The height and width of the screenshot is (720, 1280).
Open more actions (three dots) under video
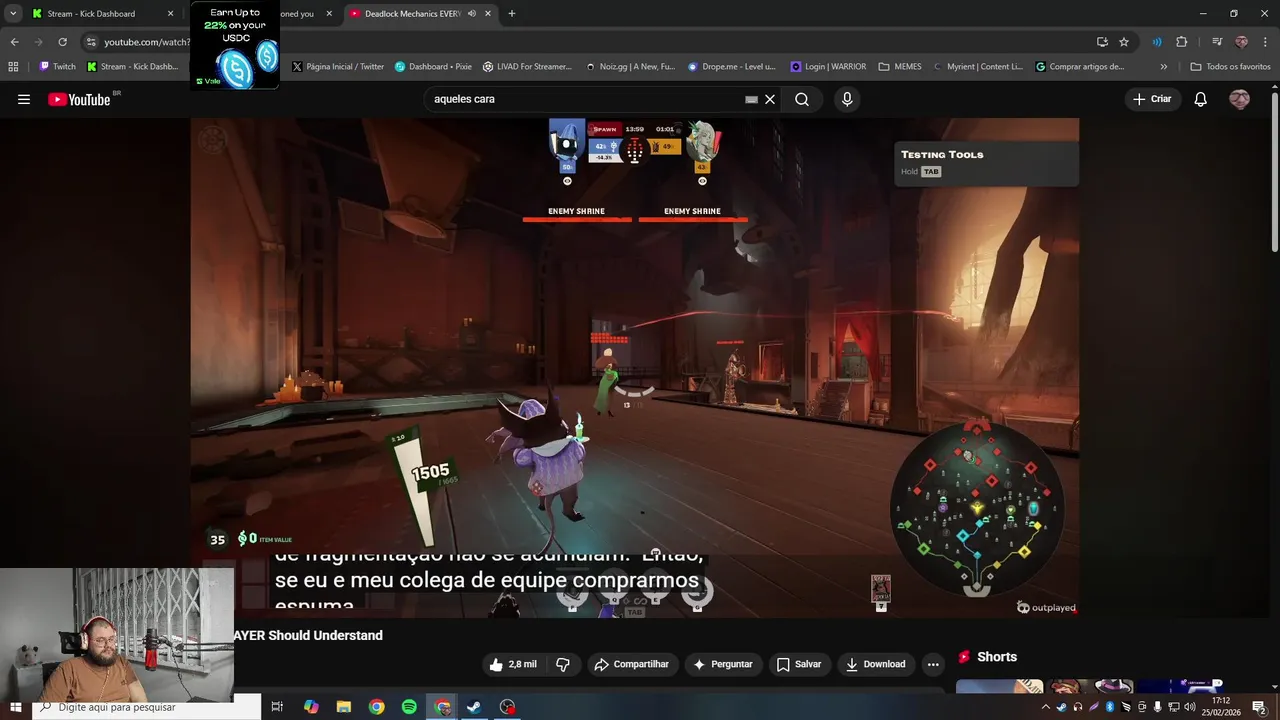tap(933, 664)
